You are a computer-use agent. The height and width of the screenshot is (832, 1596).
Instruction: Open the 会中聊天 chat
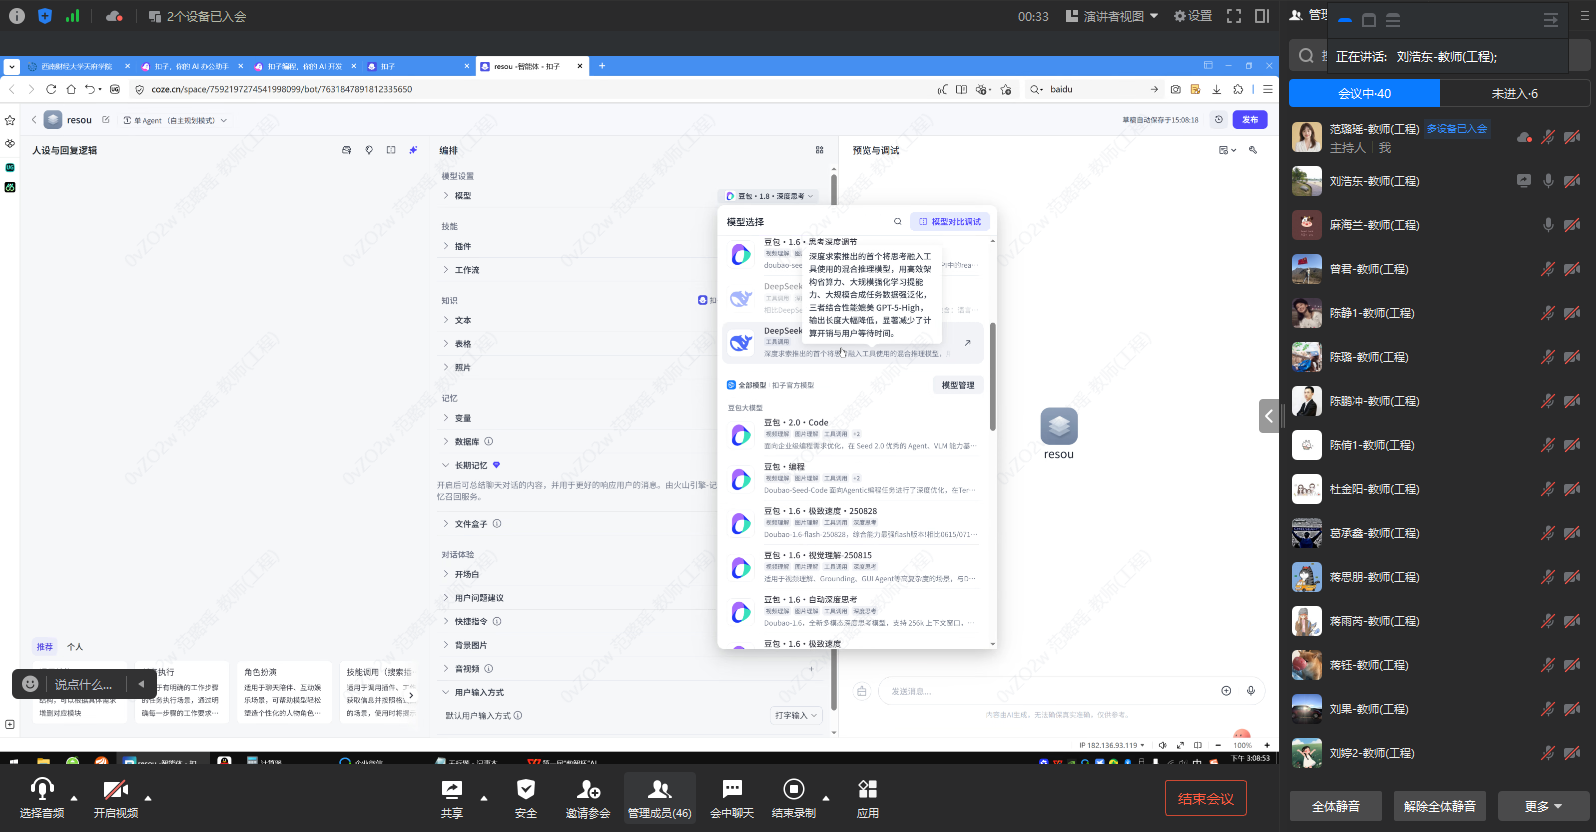(732, 799)
